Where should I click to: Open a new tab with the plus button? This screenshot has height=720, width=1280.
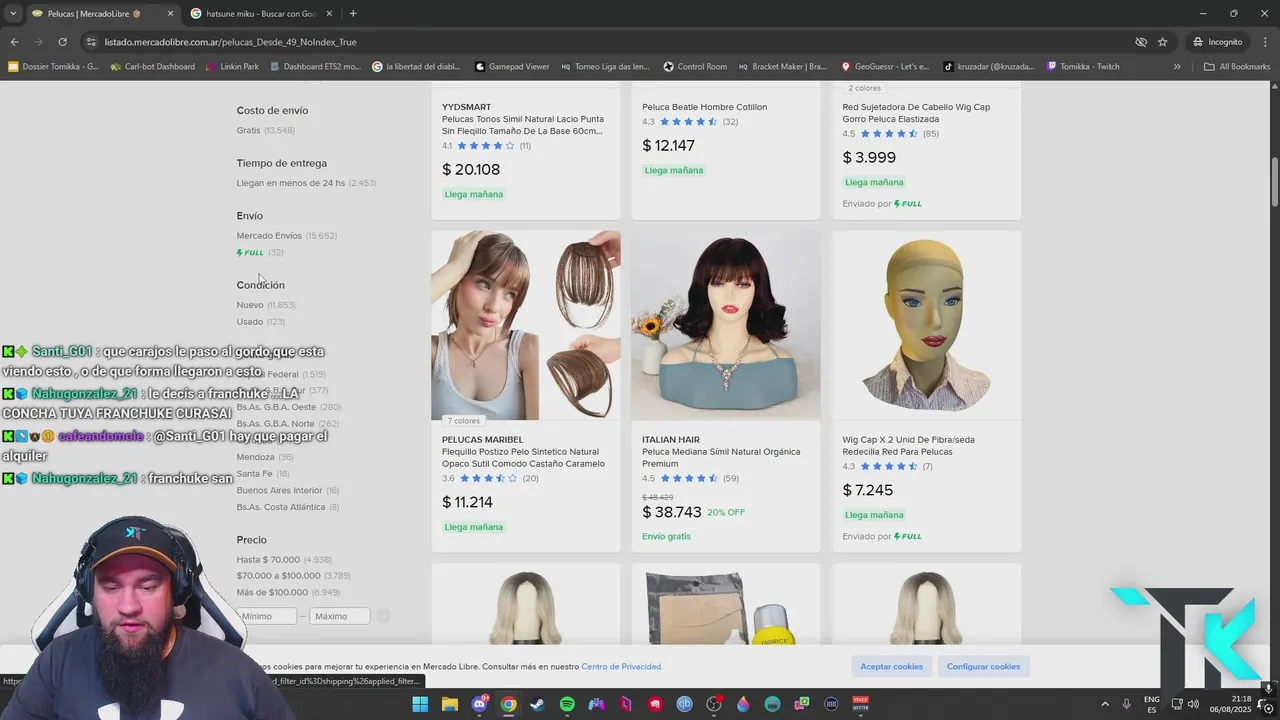(353, 13)
